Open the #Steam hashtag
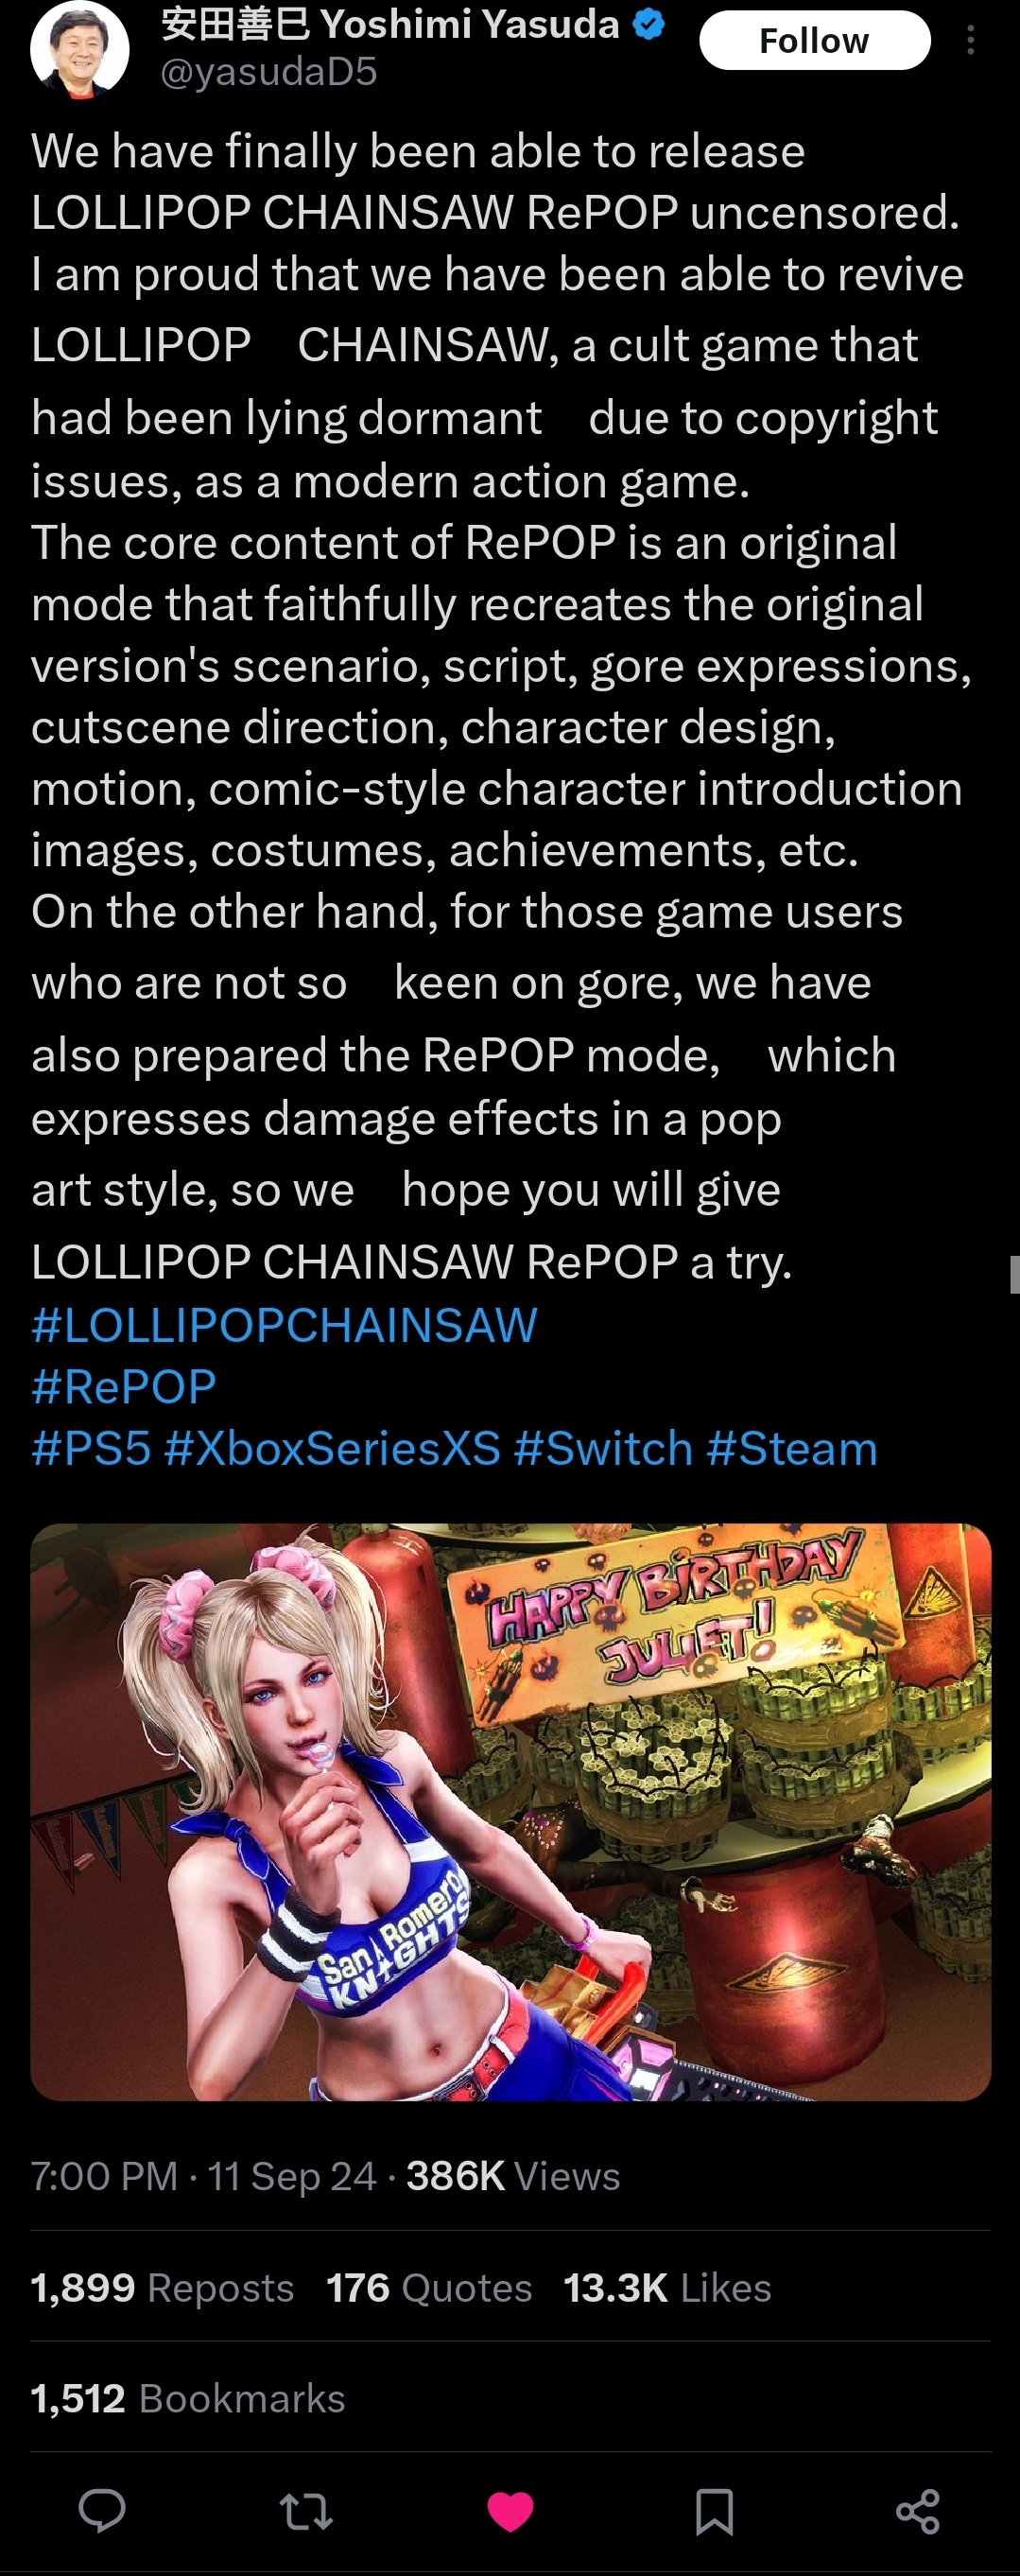The width and height of the screenshot is (1020, 2576). point(792,1448)
